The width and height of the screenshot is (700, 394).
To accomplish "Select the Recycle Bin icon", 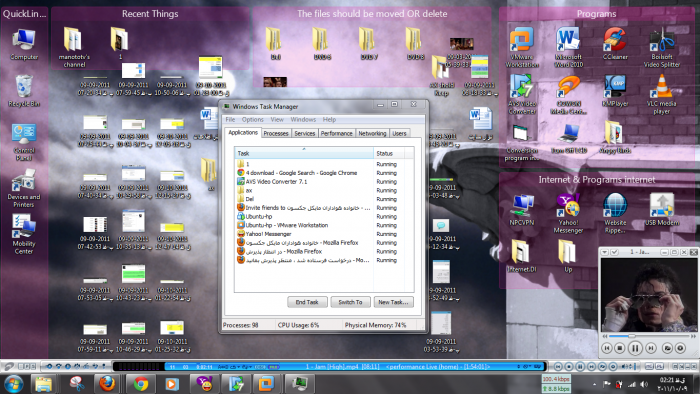I will coord(24,91).
